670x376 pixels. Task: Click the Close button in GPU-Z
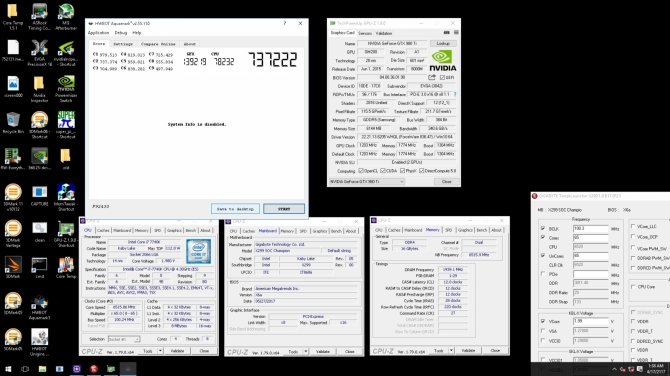(446, 182)
